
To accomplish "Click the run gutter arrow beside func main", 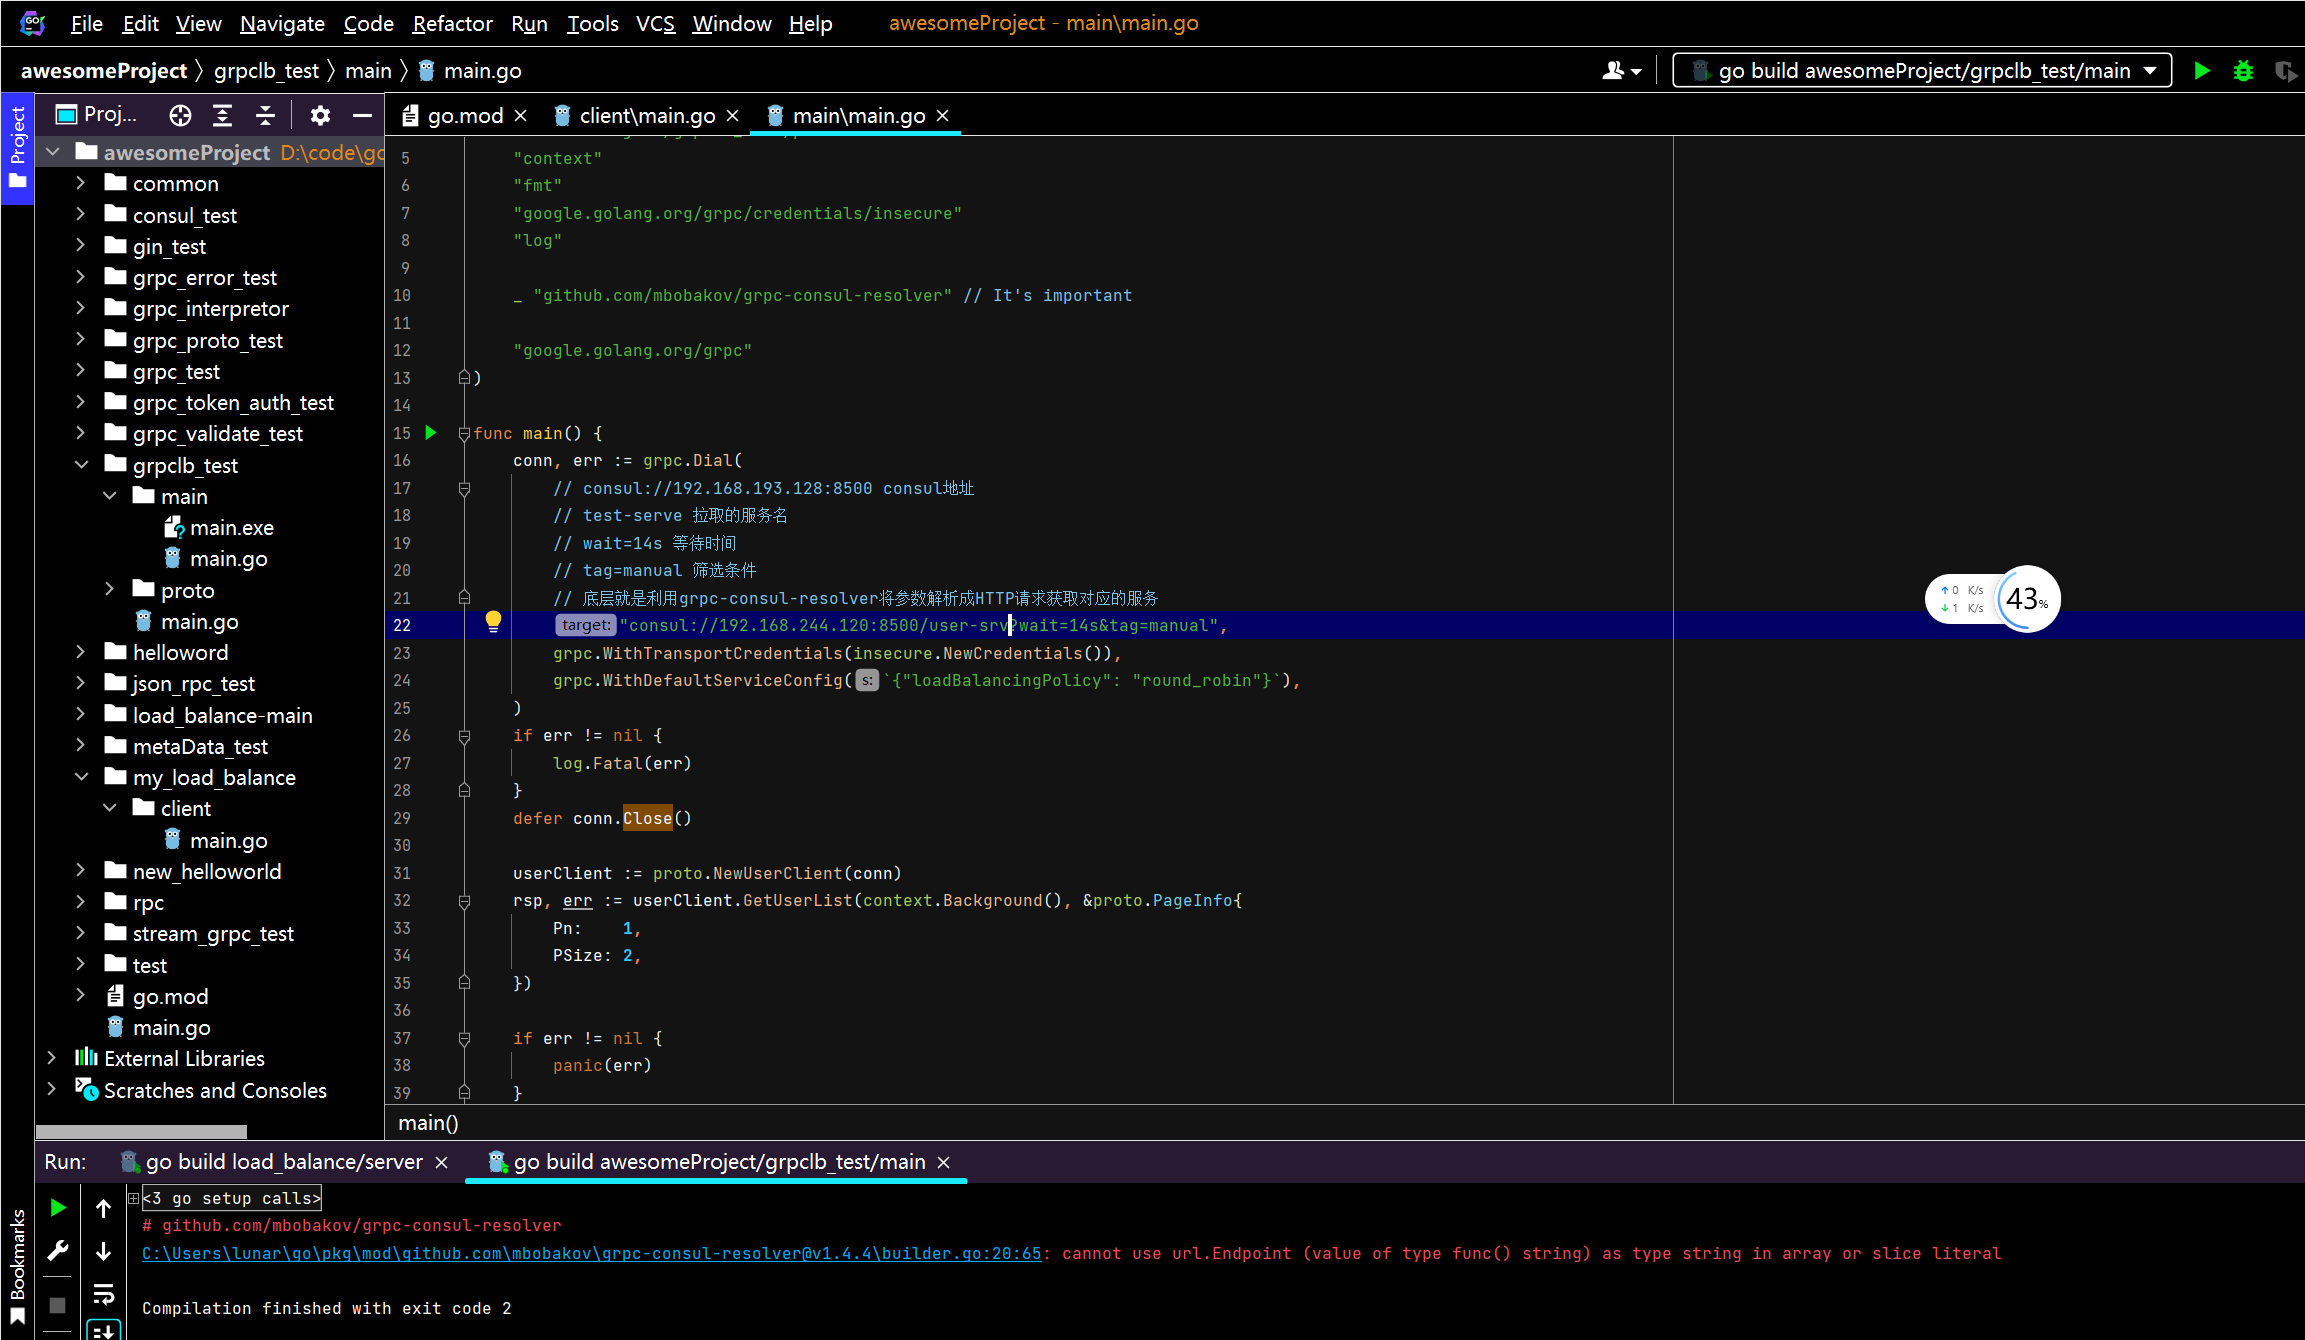I will coord(431,433).
